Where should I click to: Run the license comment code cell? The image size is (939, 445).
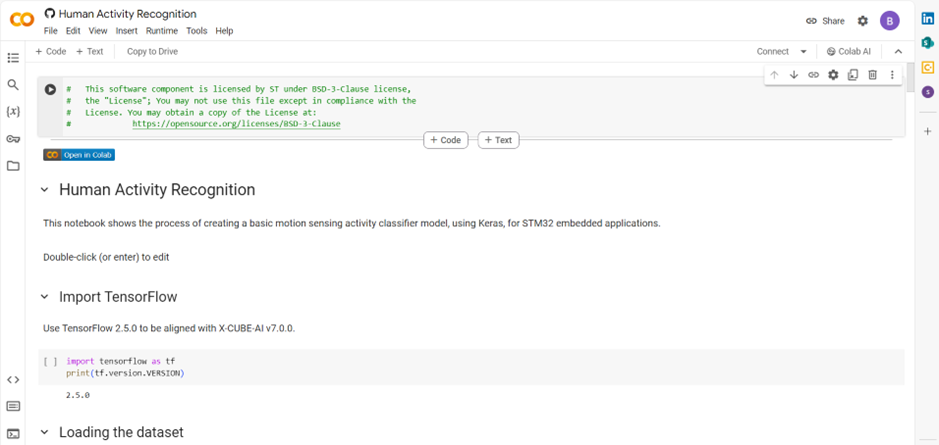click(50, 90)
